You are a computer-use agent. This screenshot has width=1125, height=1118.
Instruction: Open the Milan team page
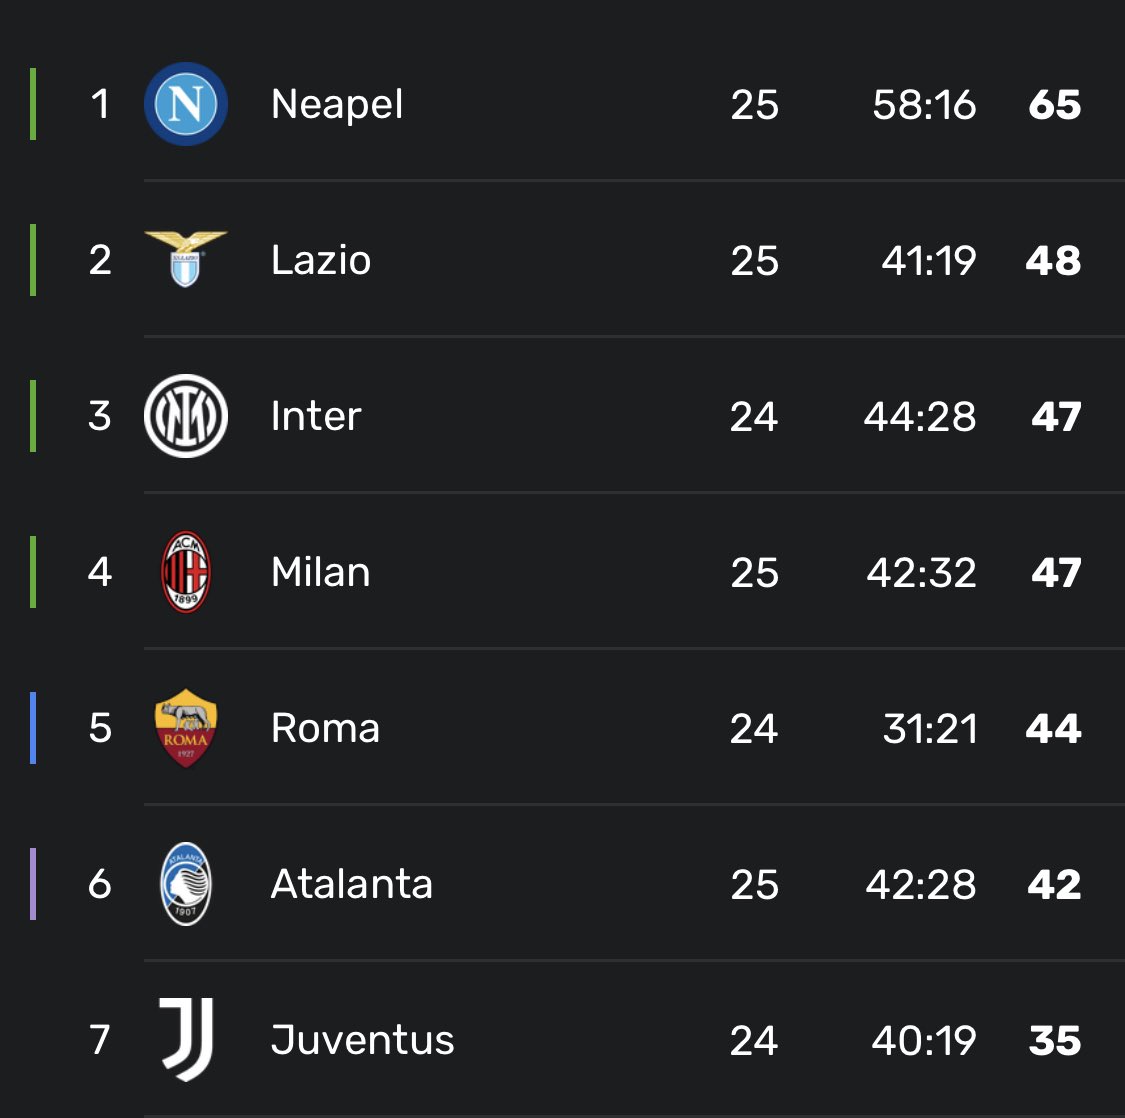[321, 572]
